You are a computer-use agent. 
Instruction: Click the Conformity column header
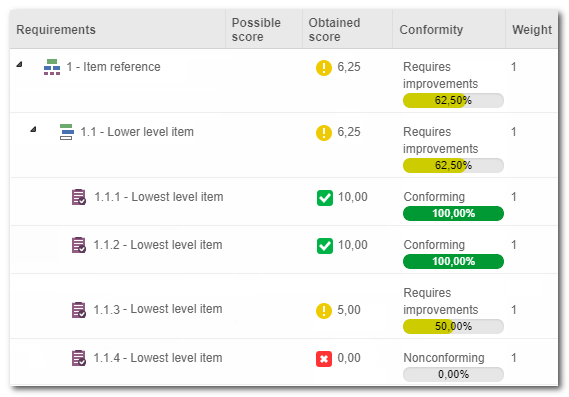(431, 29)
